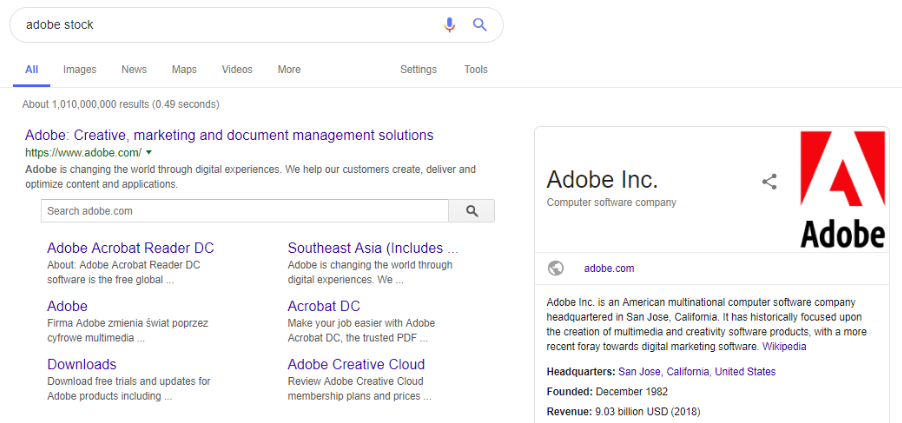This screenshot has height=423, width=902.
Task: Follow the Wikipedia link in the description
Action: point(784,346)
